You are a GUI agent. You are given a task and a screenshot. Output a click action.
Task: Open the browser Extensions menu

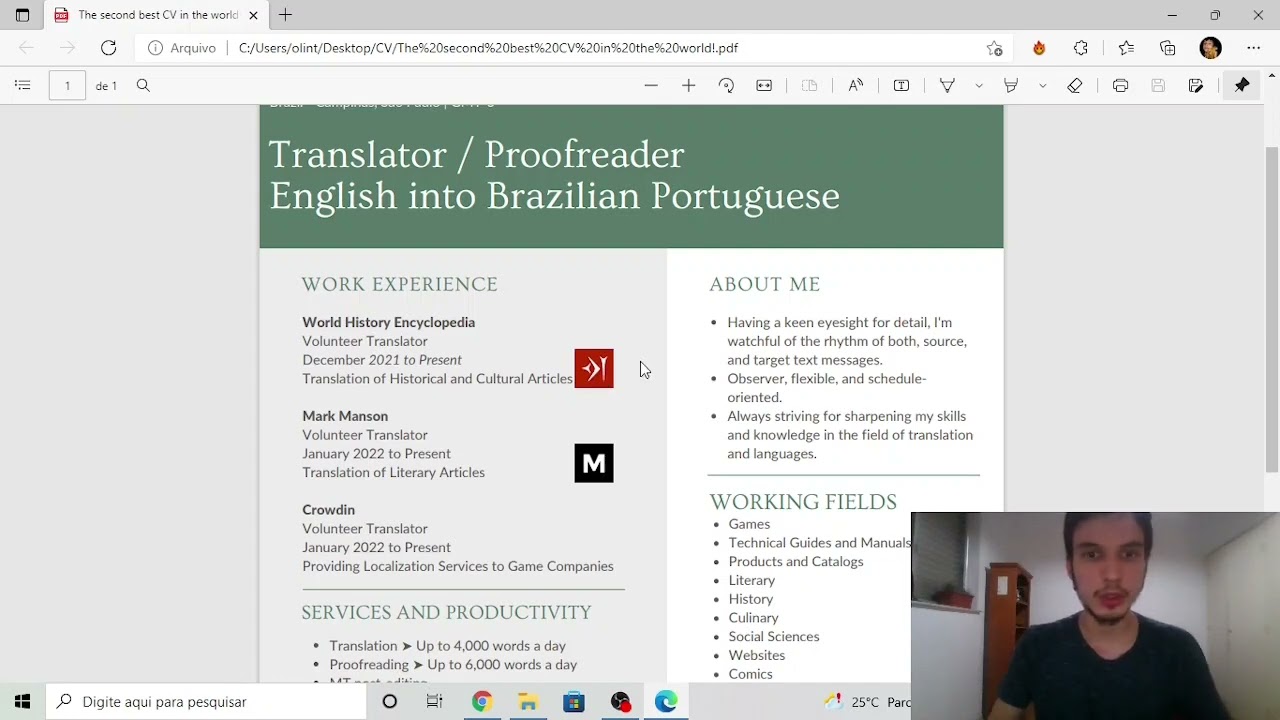pos(1081,48)
